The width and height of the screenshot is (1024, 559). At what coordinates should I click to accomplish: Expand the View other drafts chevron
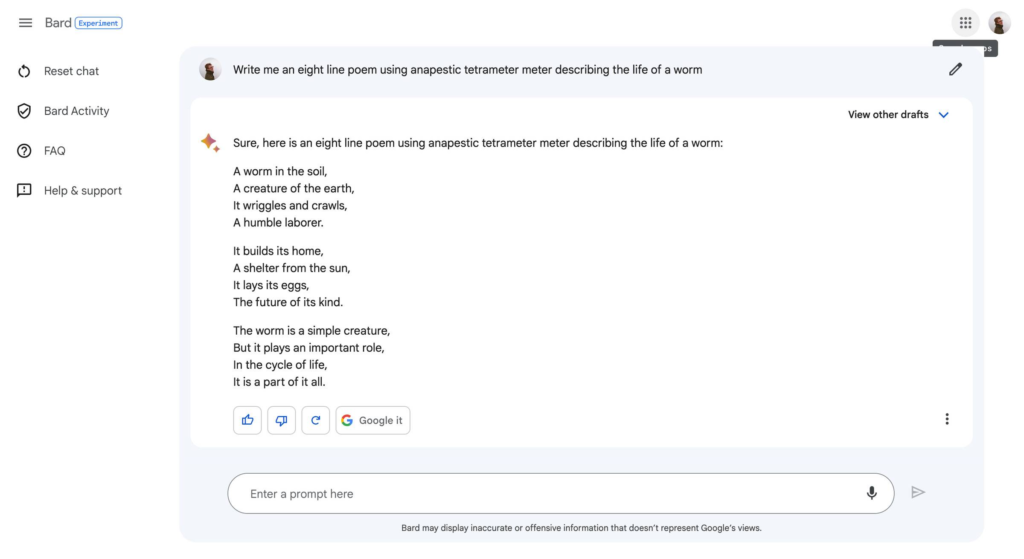click(x=943, y=115)
